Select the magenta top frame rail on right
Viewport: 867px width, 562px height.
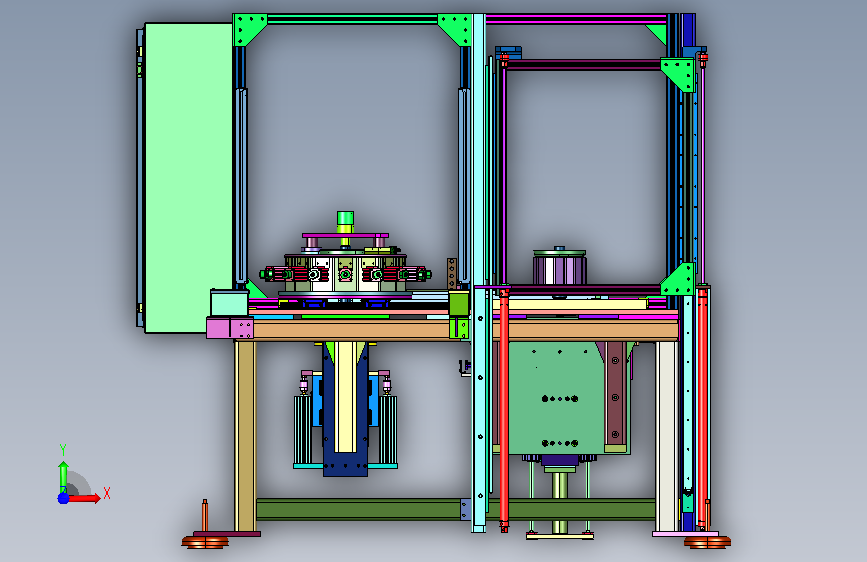[576, 19]
